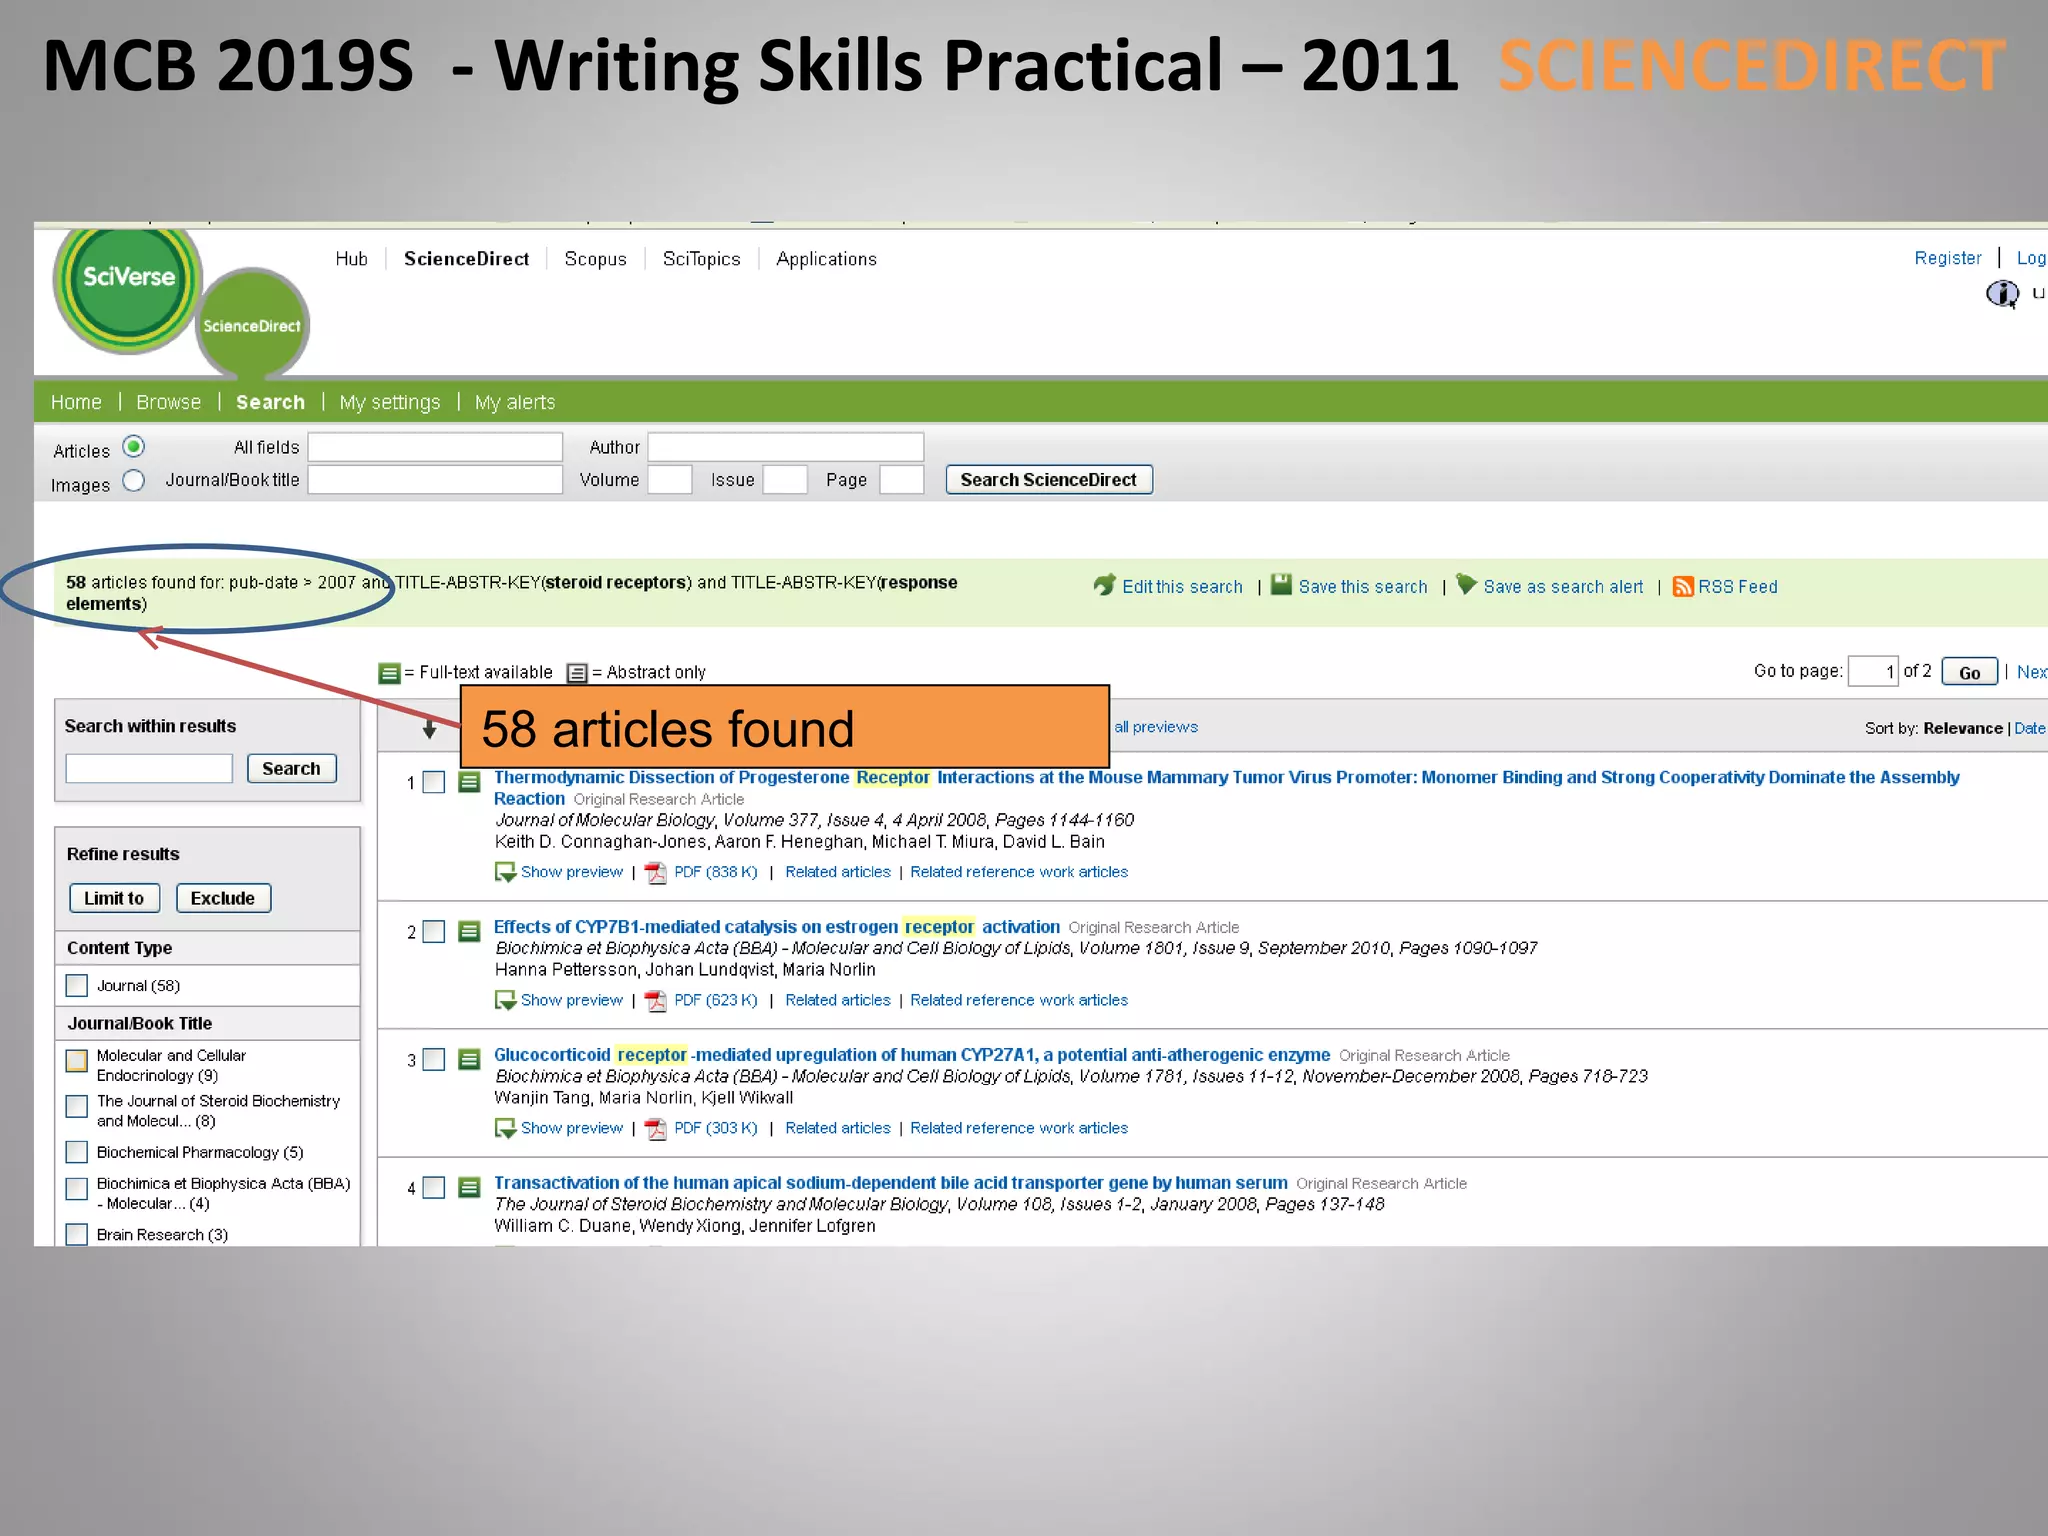2048x1536 pixels.
Task: Click the Go to page number field
Action: [x=1873, y=671]
